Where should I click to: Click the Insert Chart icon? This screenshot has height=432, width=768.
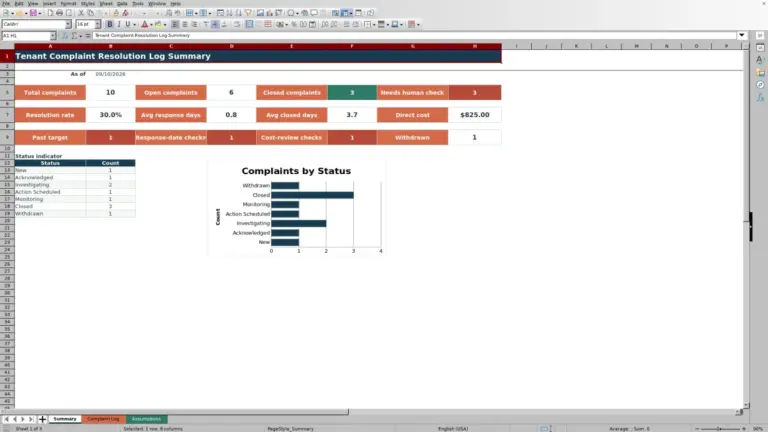[x=269, y=13]
